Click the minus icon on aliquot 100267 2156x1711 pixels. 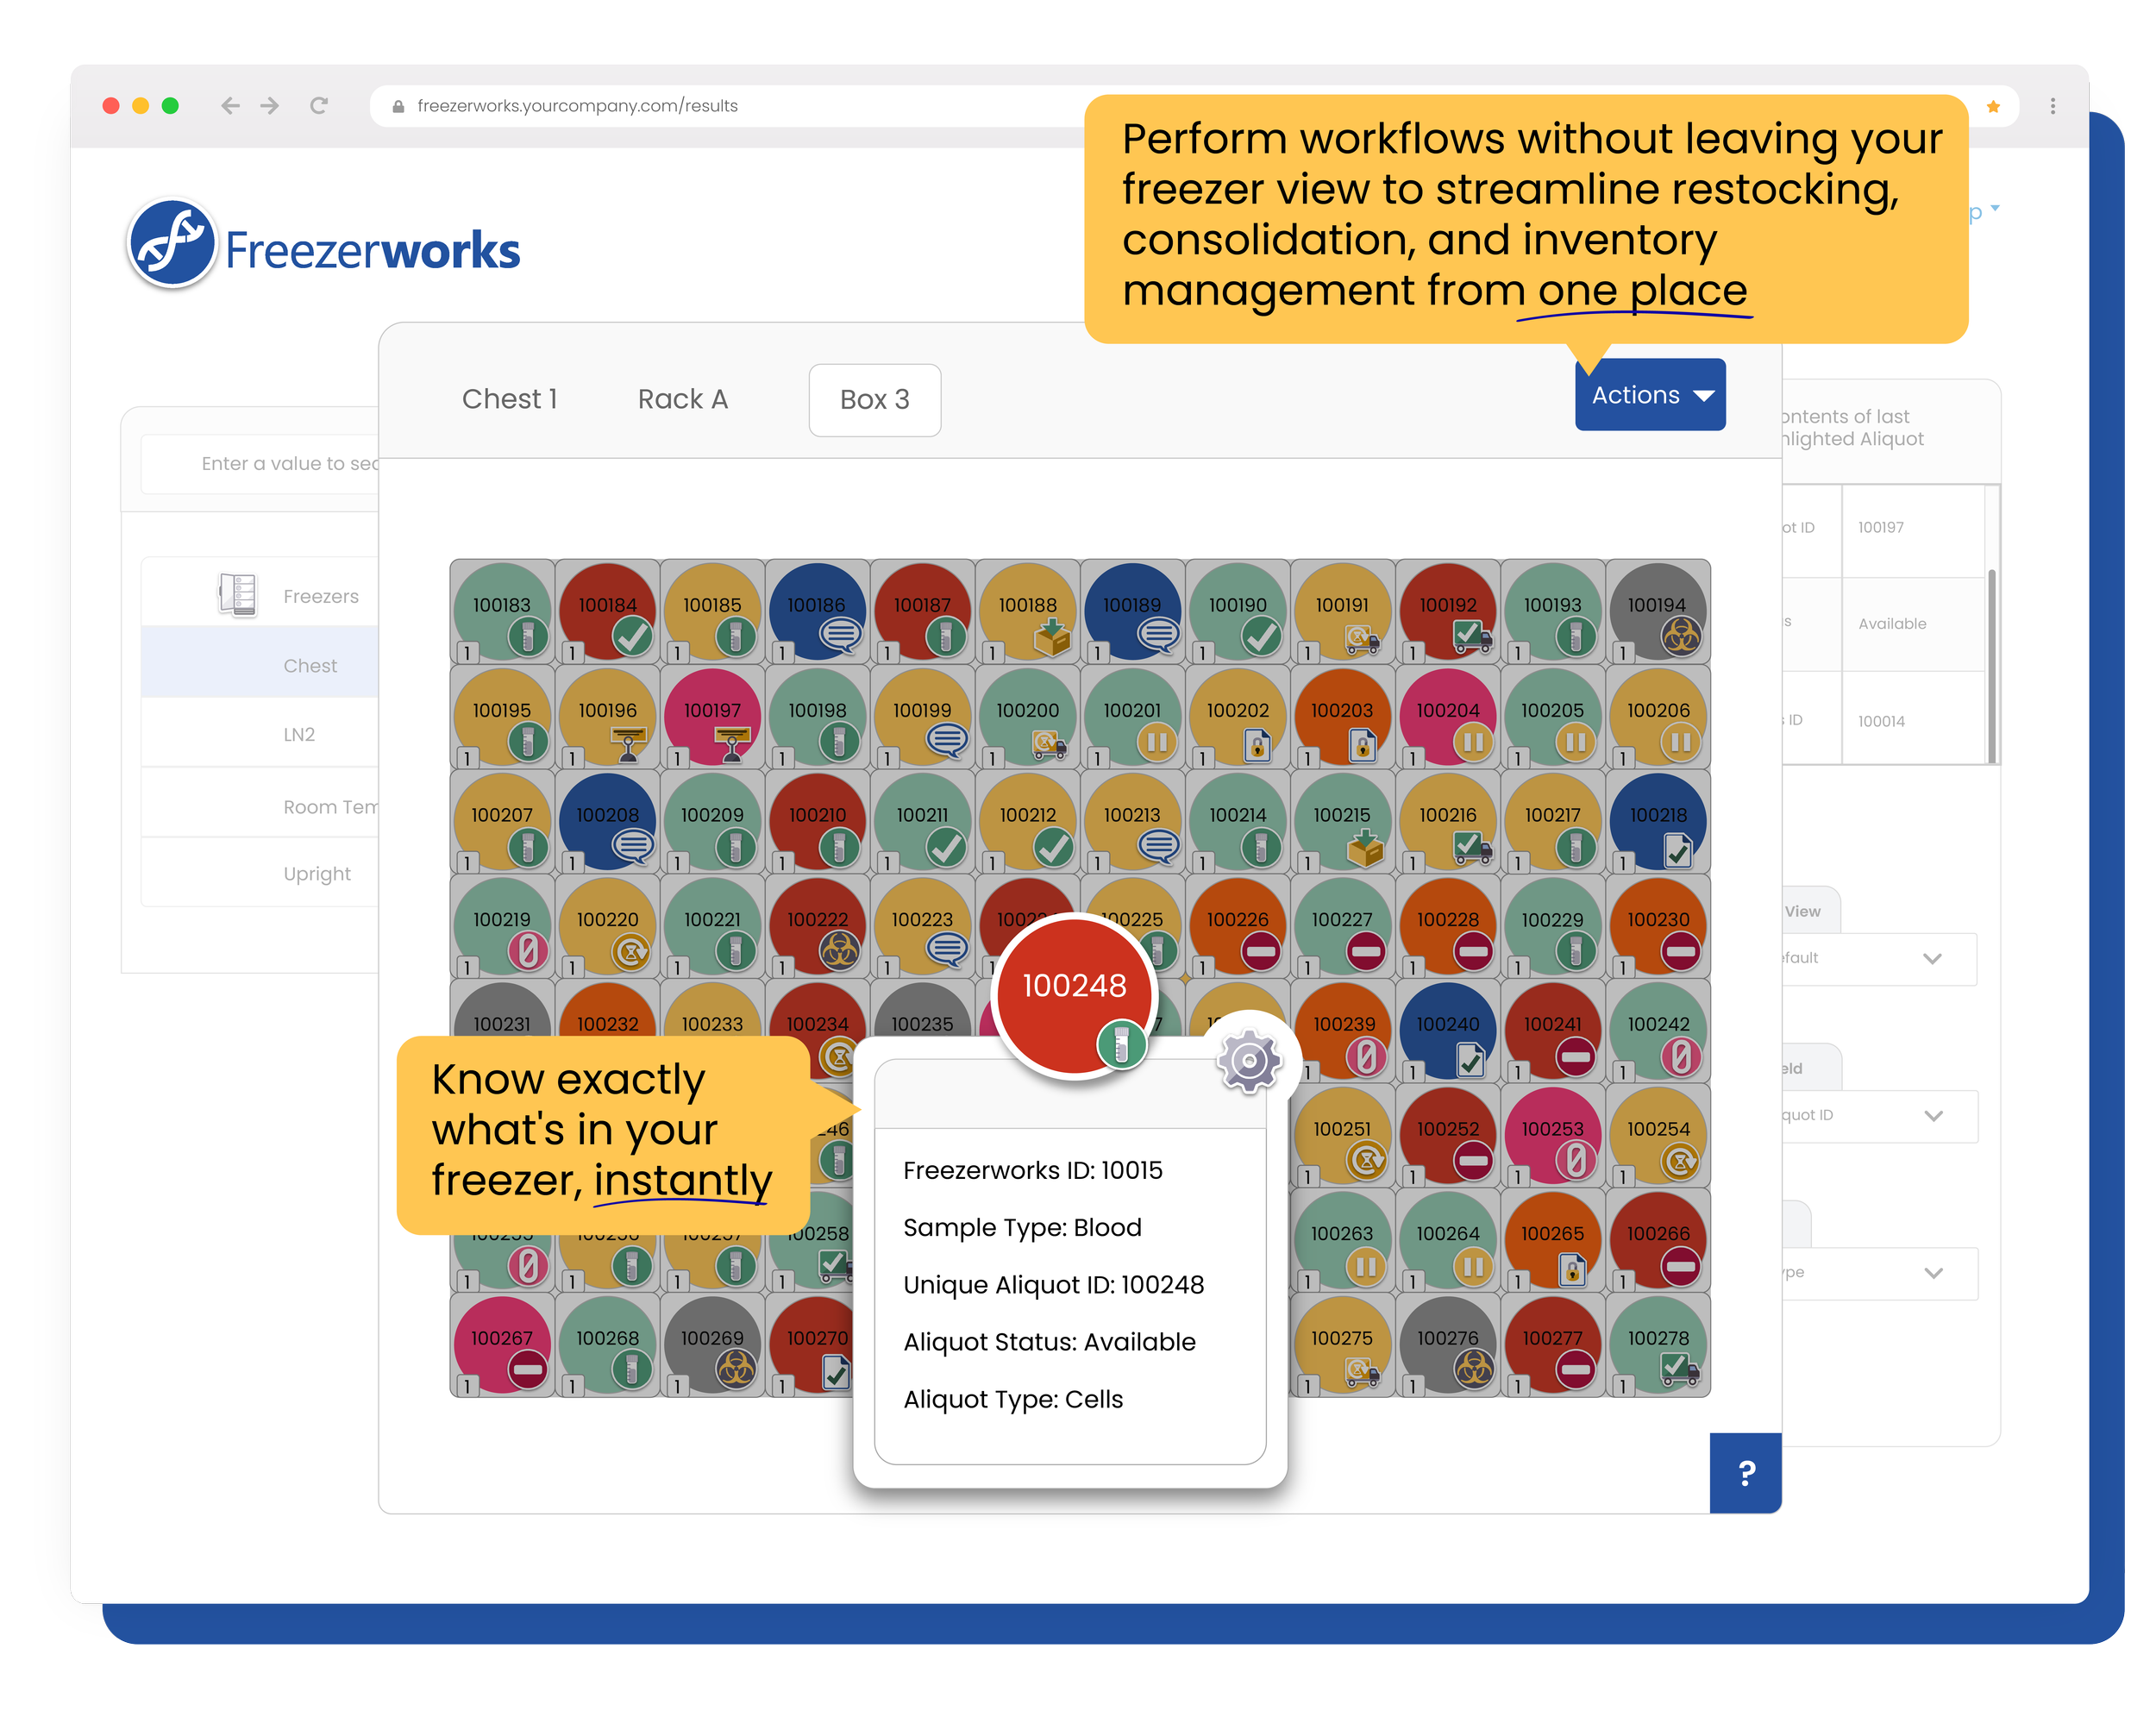(527, 1369)
